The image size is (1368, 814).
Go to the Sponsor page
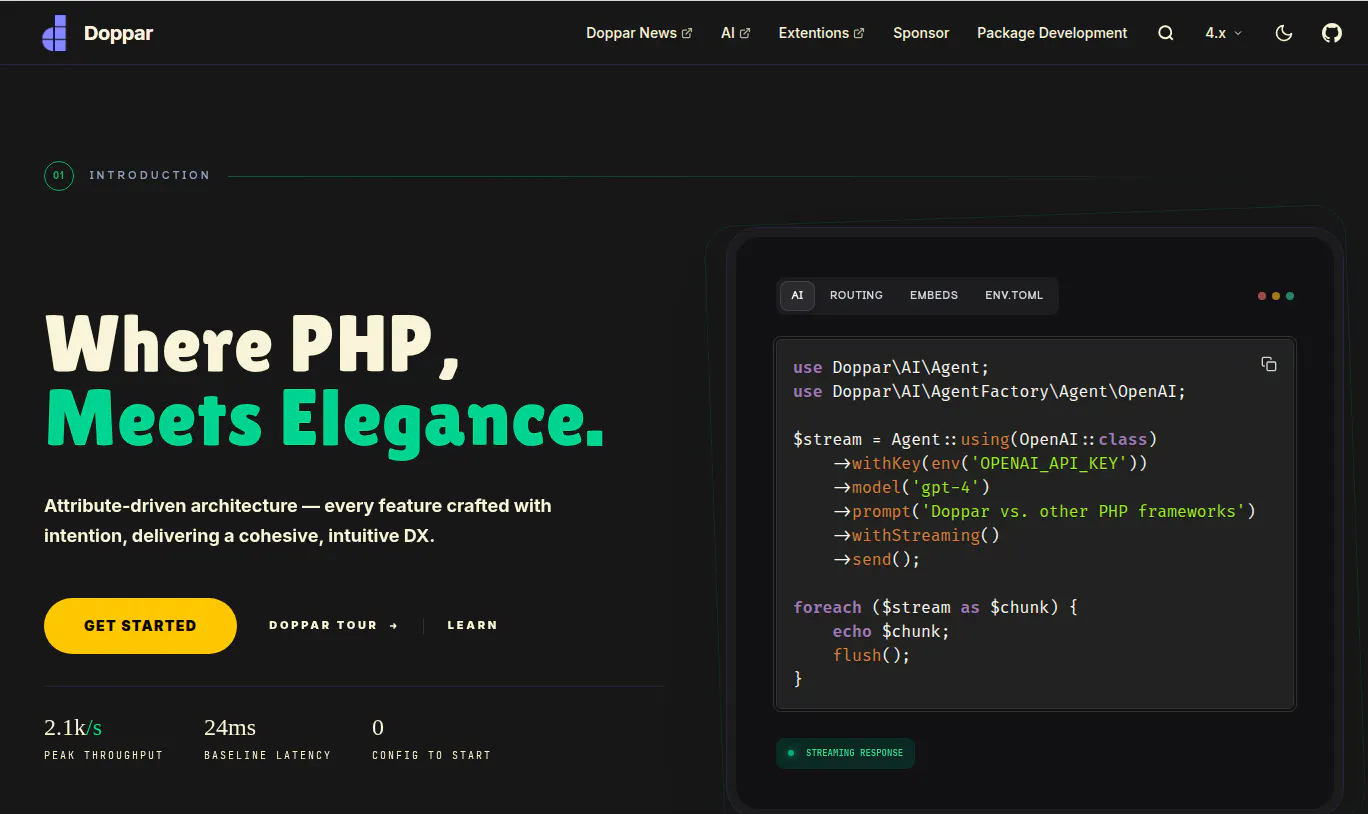coord(921,33)
